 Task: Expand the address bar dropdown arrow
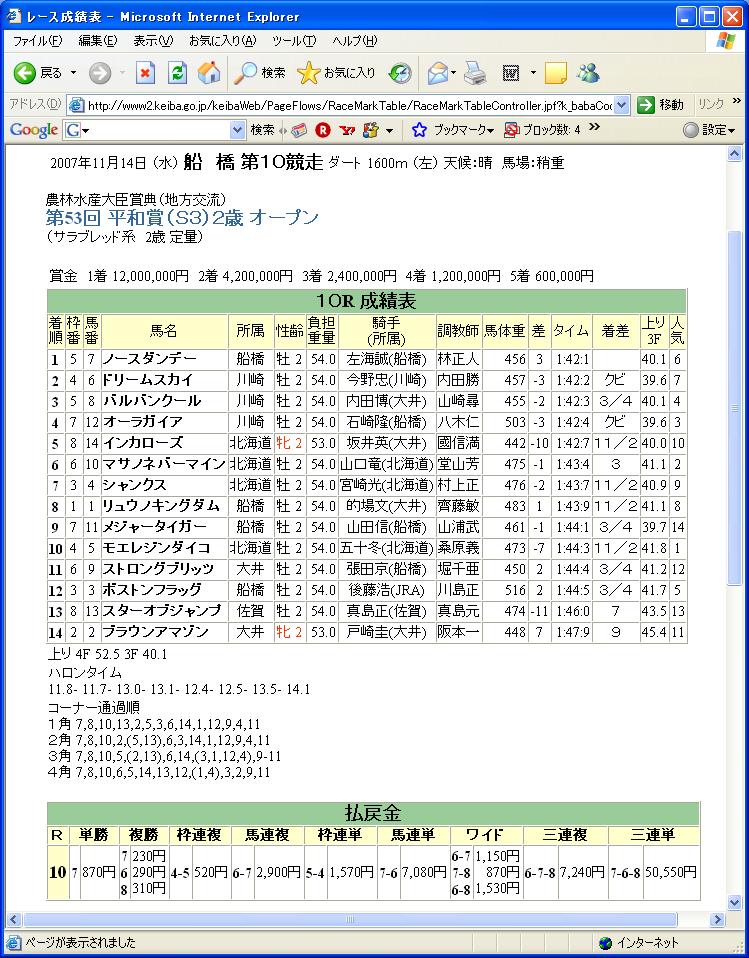point(621,106)
